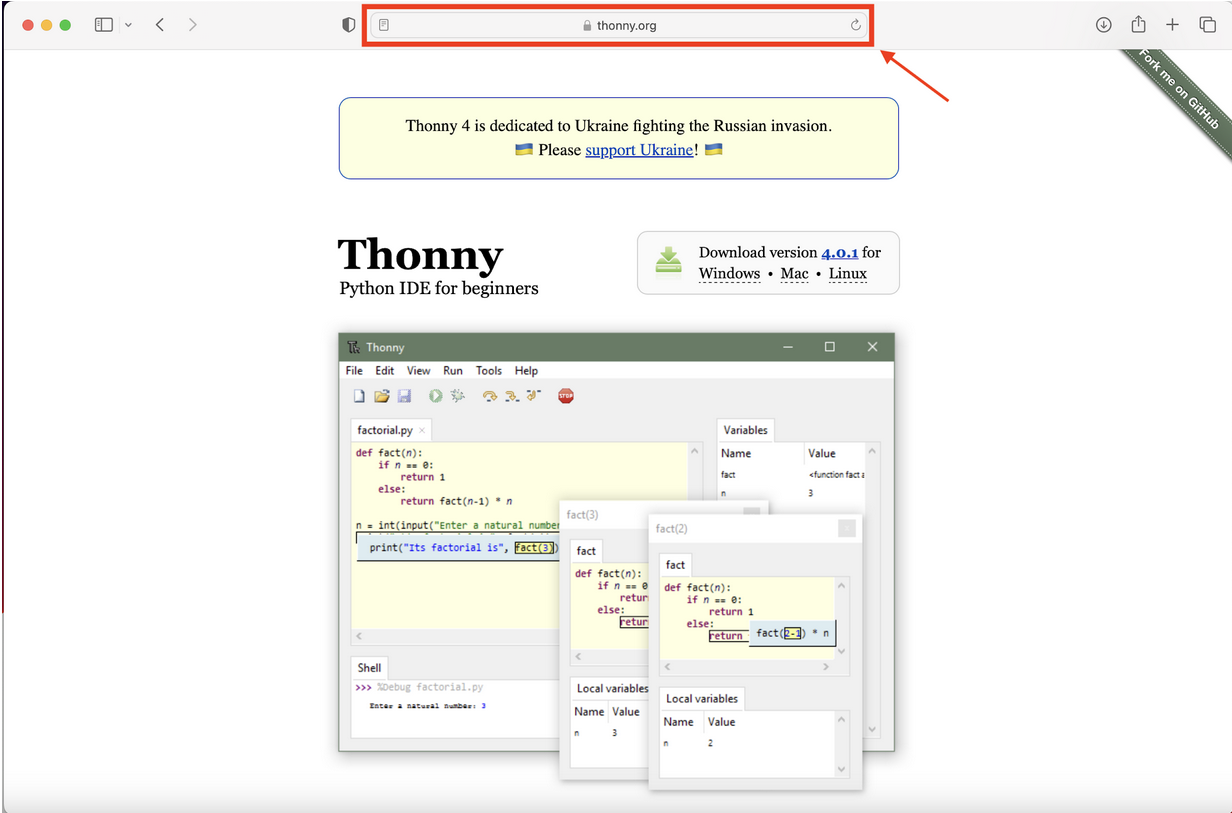Screen dimensions: 1232x813
Task: Show downloads using the download arrow icon
Action: (1104, 25)
